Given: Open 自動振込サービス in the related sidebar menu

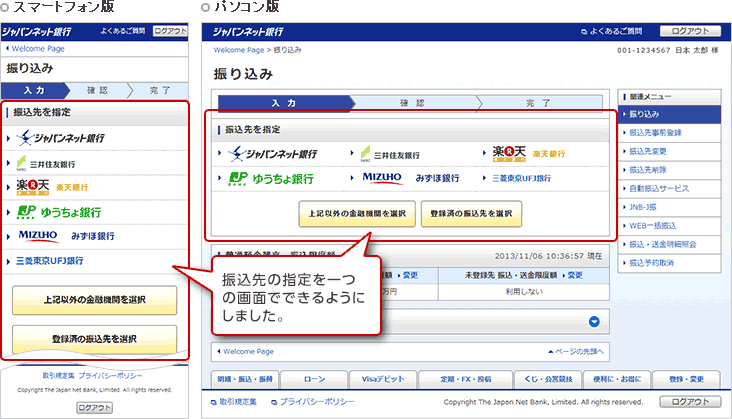Looking at the screenshot, I should [x=660, y=187].
